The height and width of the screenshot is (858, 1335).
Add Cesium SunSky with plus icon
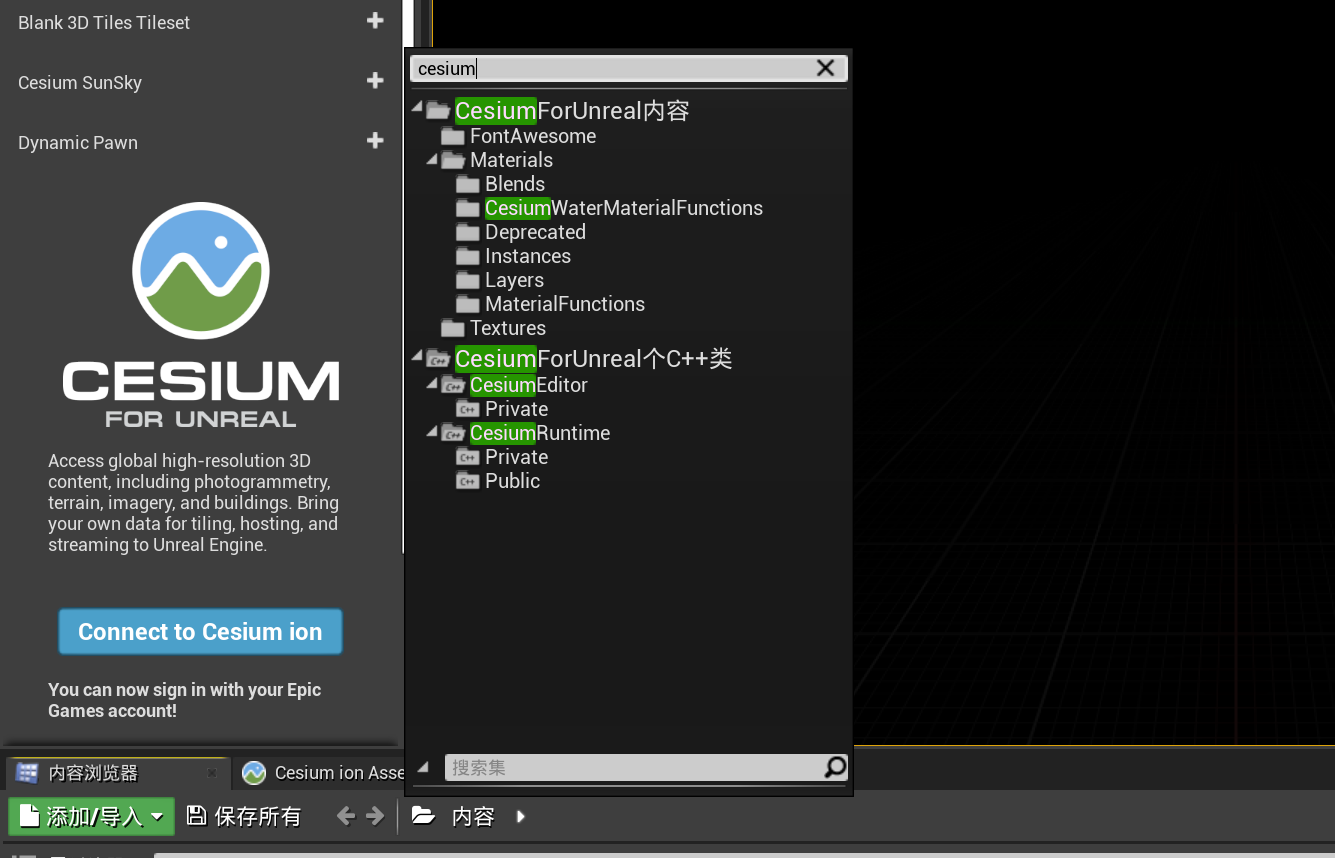375,81
